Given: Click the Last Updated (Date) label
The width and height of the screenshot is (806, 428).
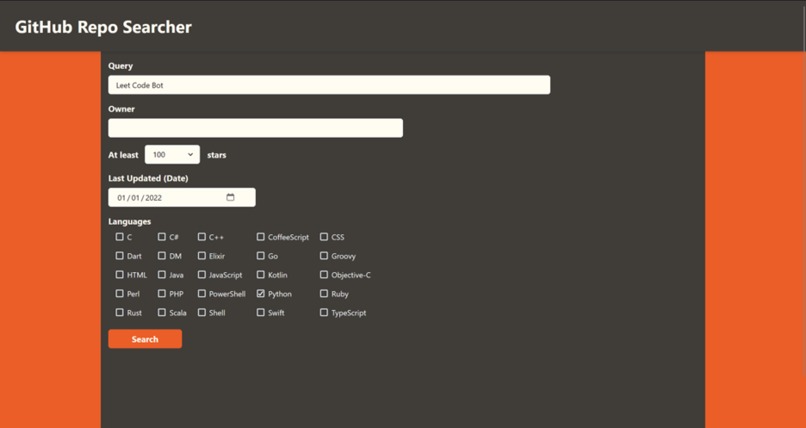Looking at the screenshot, I should (x=148, y=179).
